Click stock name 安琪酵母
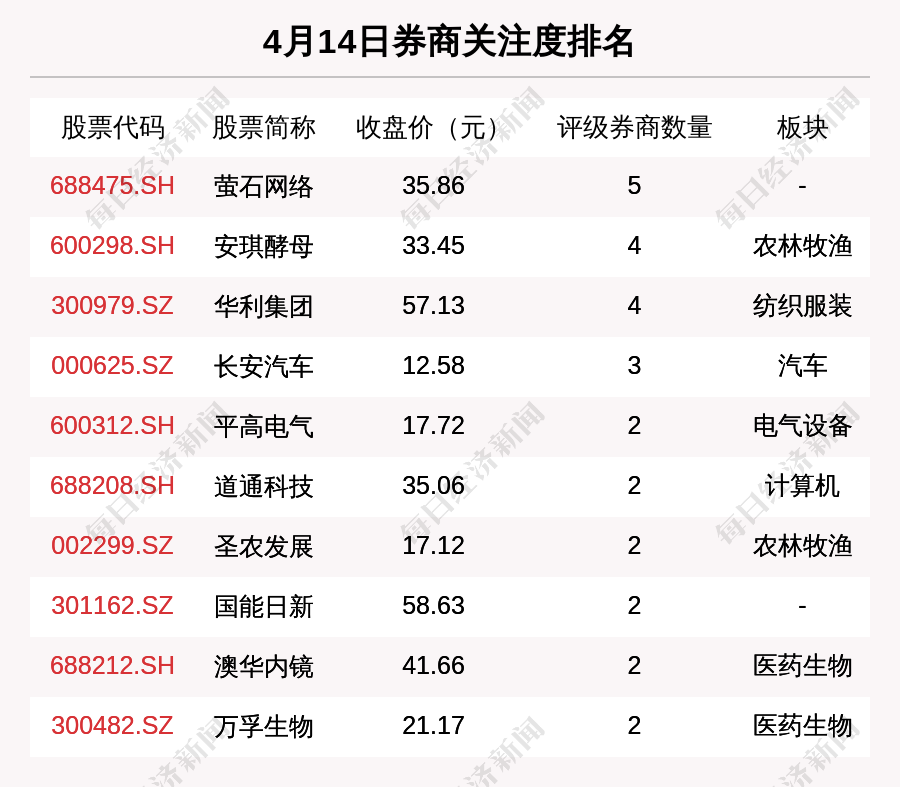The width and height of the screenshot is (900, 787). 263,246
